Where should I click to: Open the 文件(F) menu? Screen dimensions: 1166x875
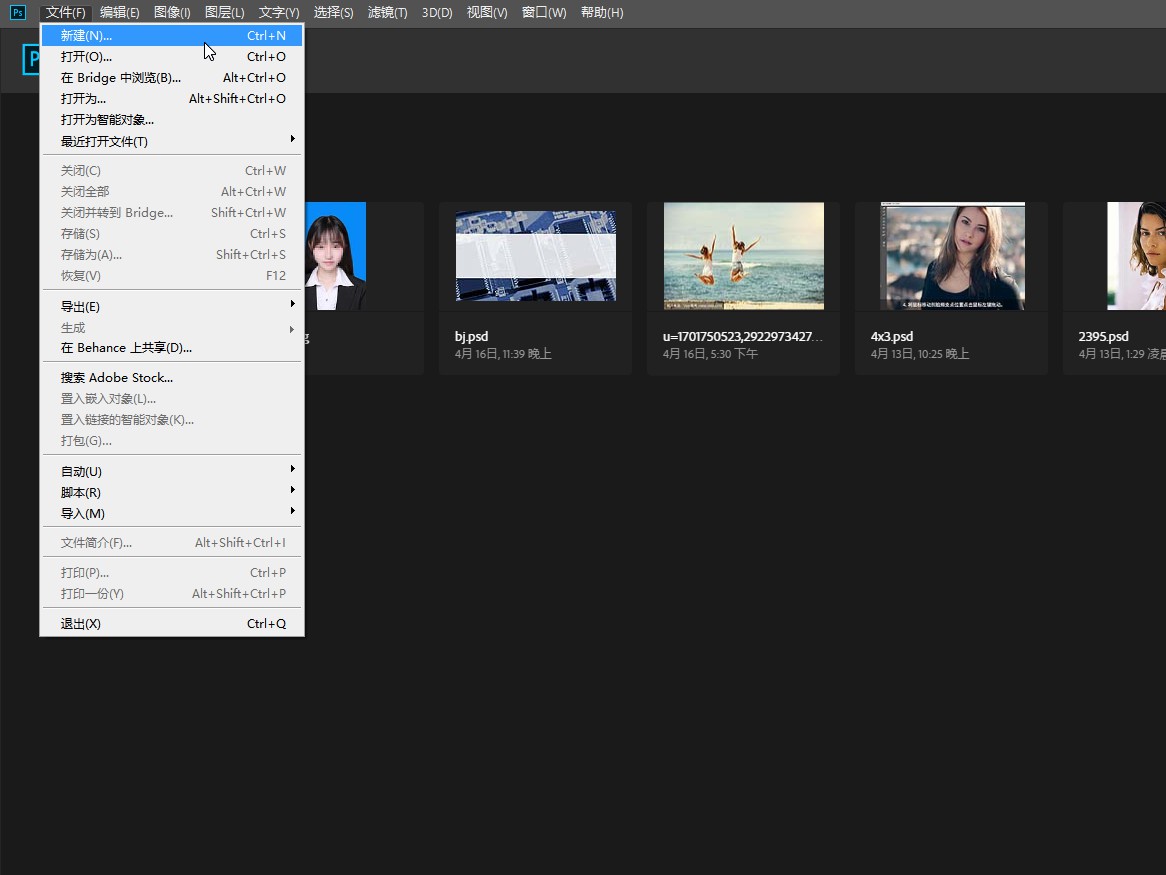click(x=65, y=13)
